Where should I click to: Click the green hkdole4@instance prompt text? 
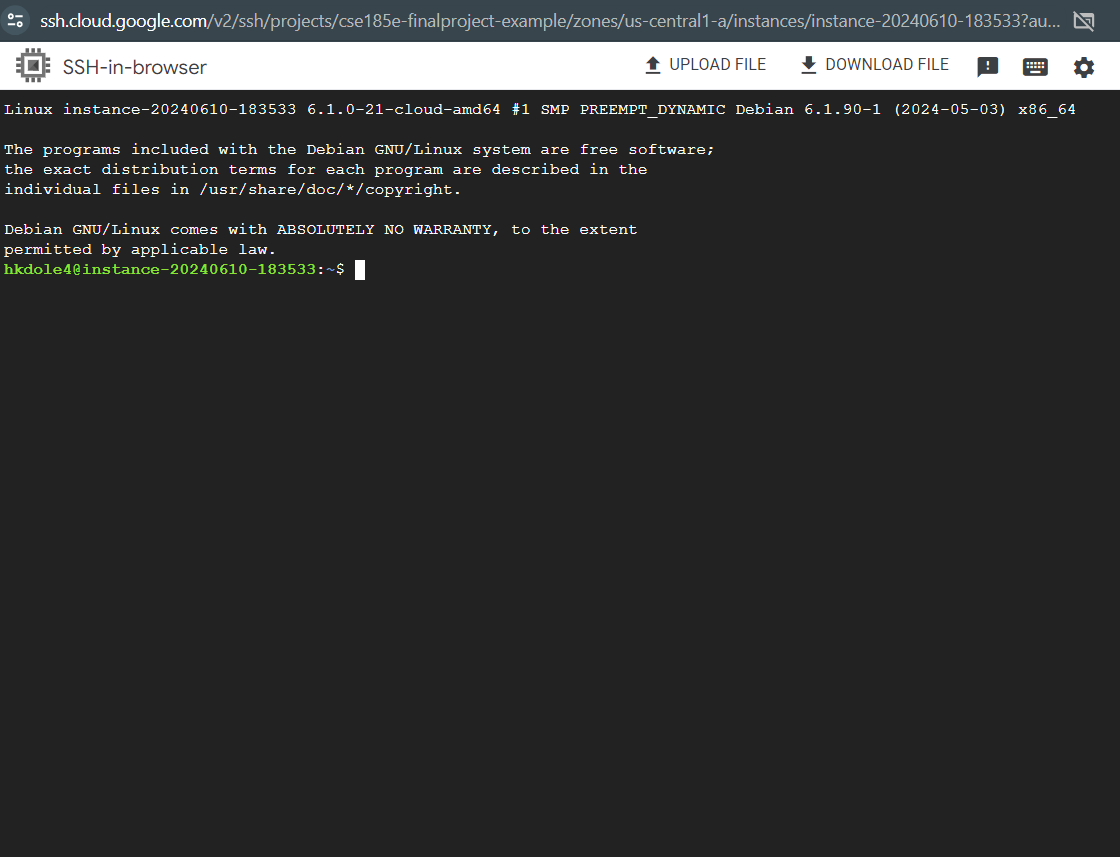[160, 270]
